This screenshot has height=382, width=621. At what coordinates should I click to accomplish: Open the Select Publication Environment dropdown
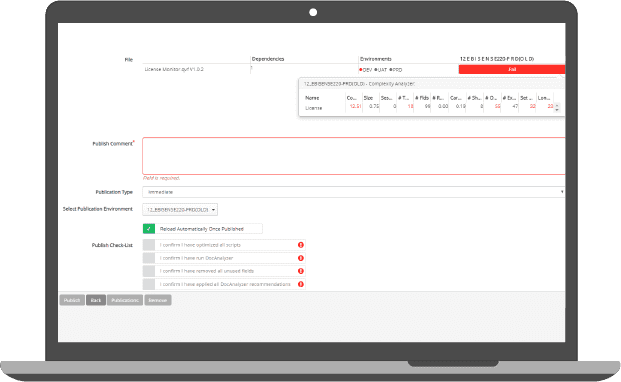click(x=180, y=210)
